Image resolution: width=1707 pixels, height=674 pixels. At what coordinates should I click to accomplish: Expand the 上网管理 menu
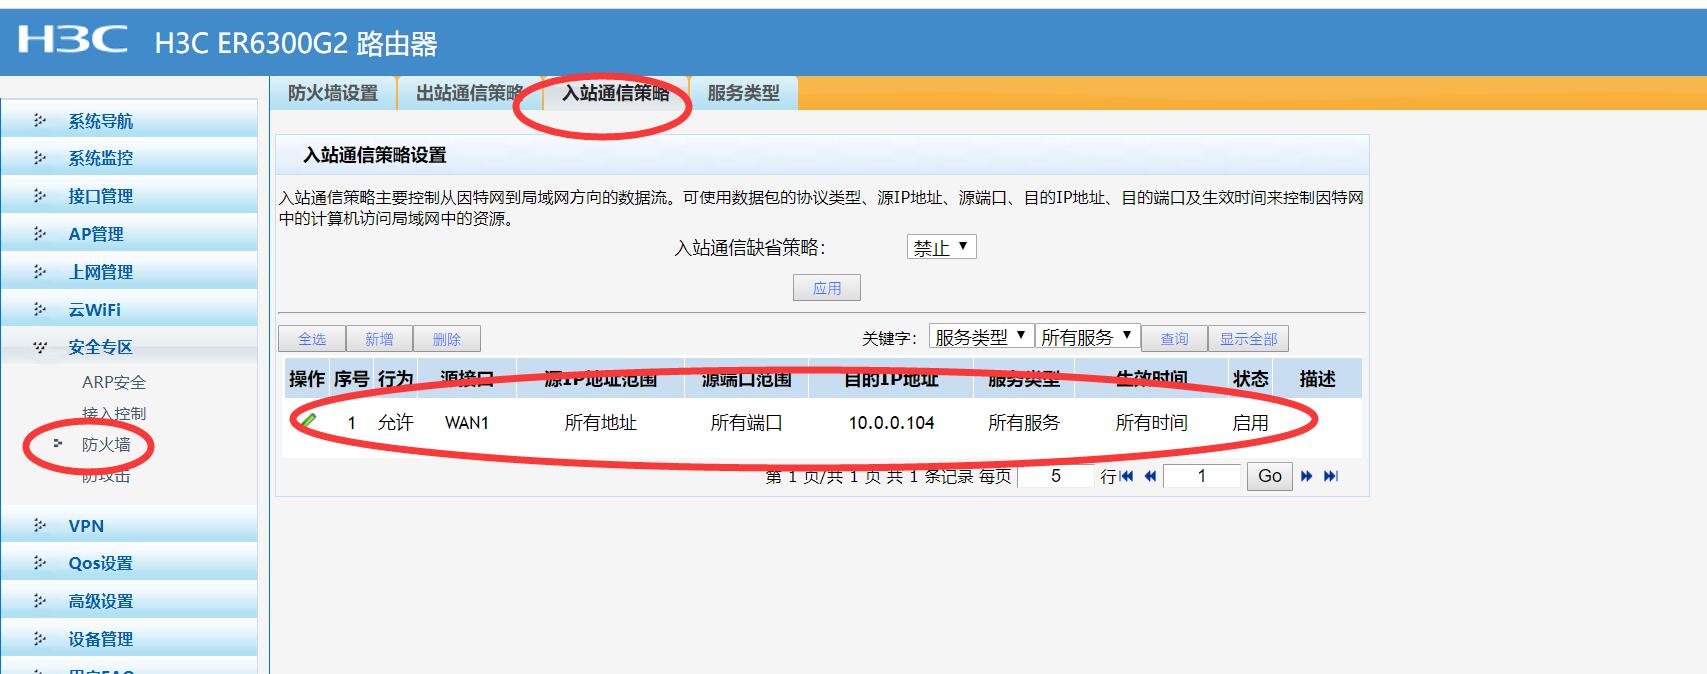coord(129,272)
